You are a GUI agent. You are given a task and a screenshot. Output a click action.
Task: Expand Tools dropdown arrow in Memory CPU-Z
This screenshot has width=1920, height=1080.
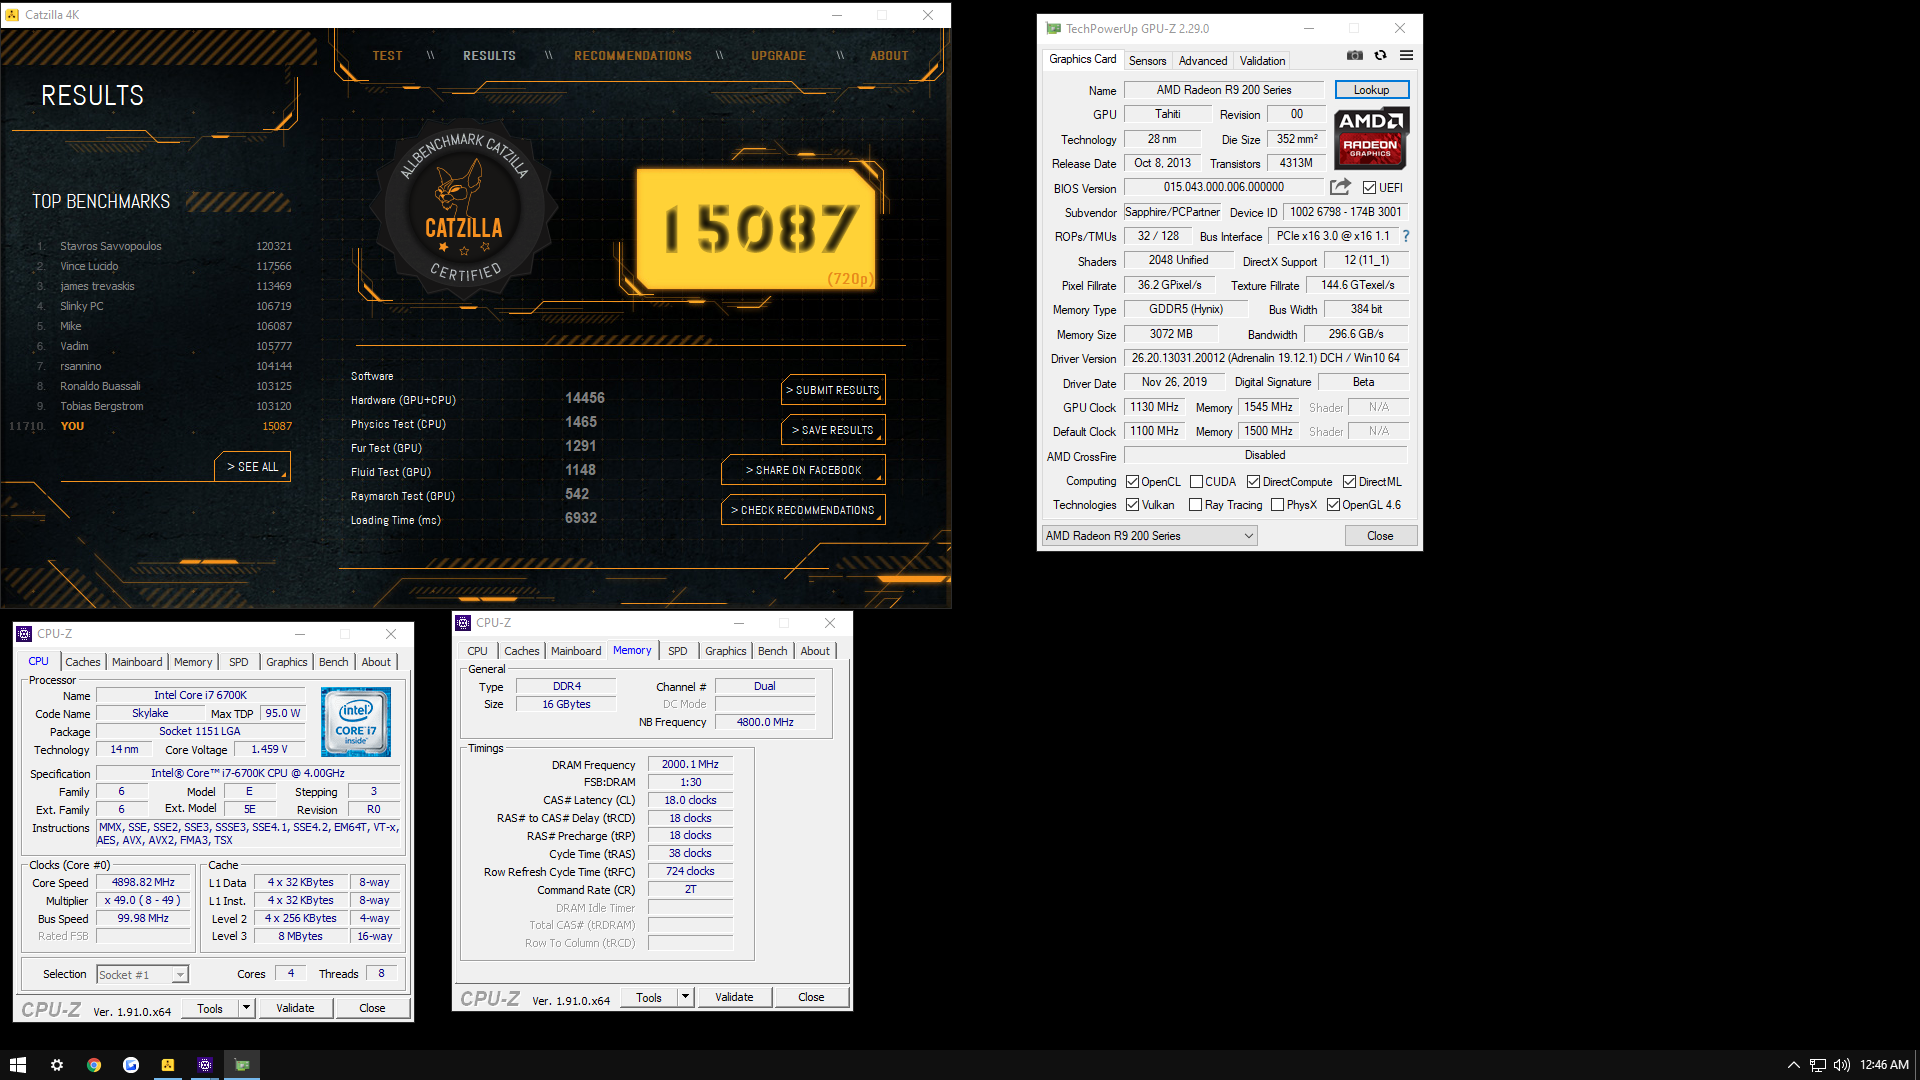(x=685, y=997)
